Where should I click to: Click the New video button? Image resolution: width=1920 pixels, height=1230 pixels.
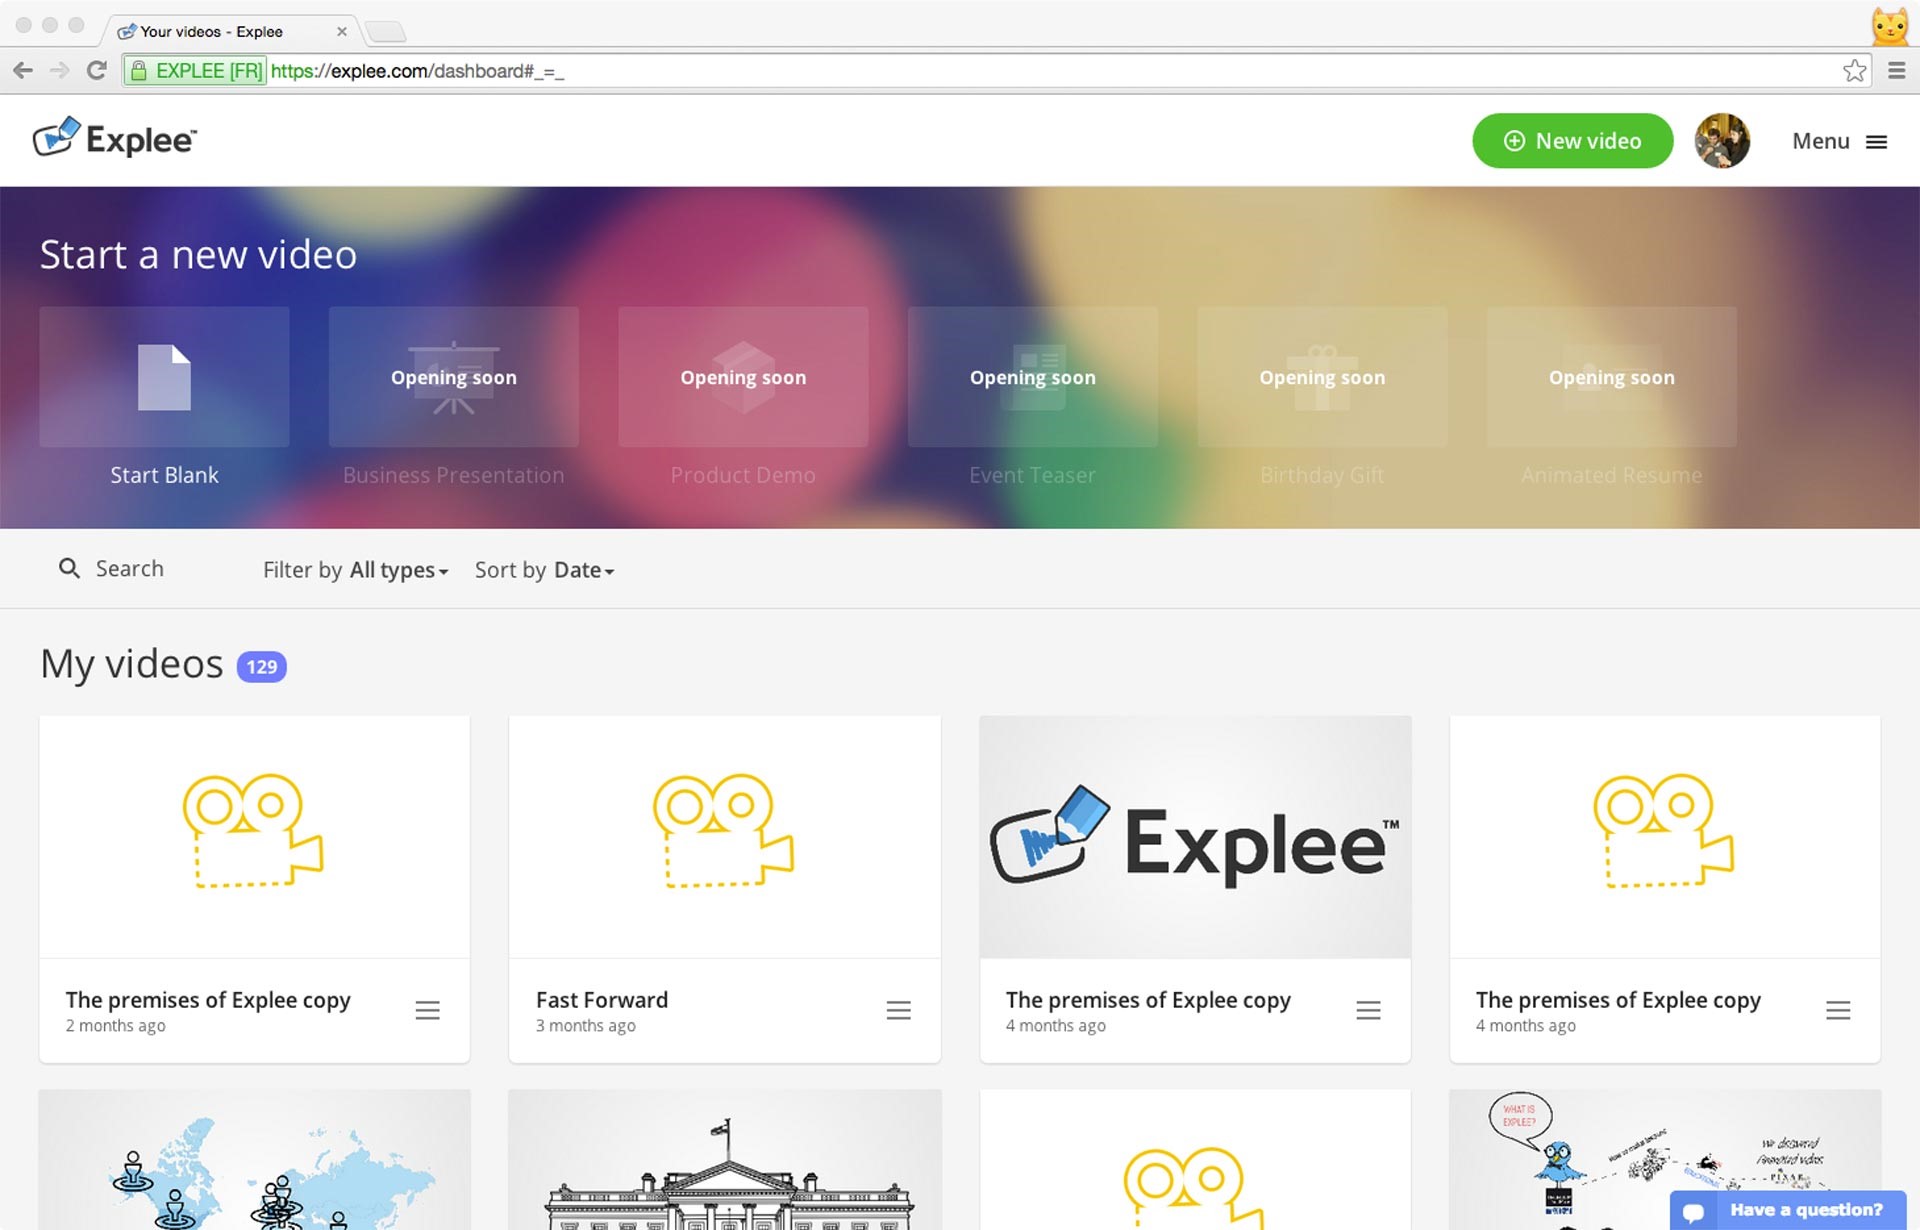coord(1572,141)
